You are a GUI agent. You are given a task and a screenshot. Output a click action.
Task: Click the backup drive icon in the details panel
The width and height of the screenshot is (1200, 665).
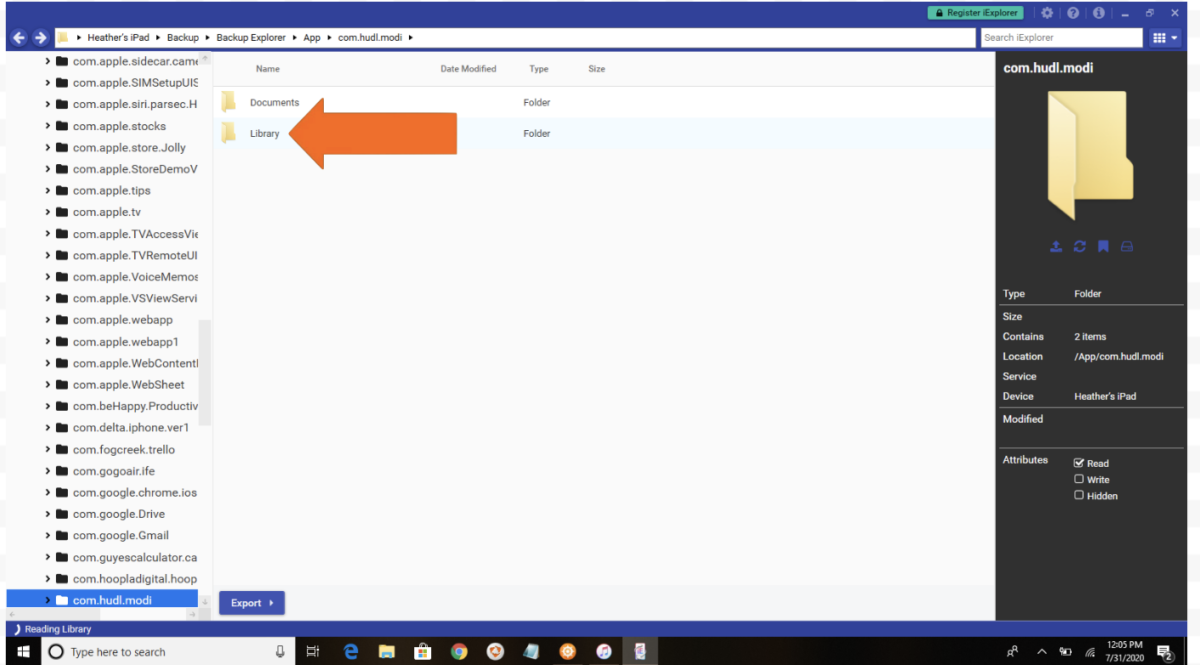click(1128, 246)
